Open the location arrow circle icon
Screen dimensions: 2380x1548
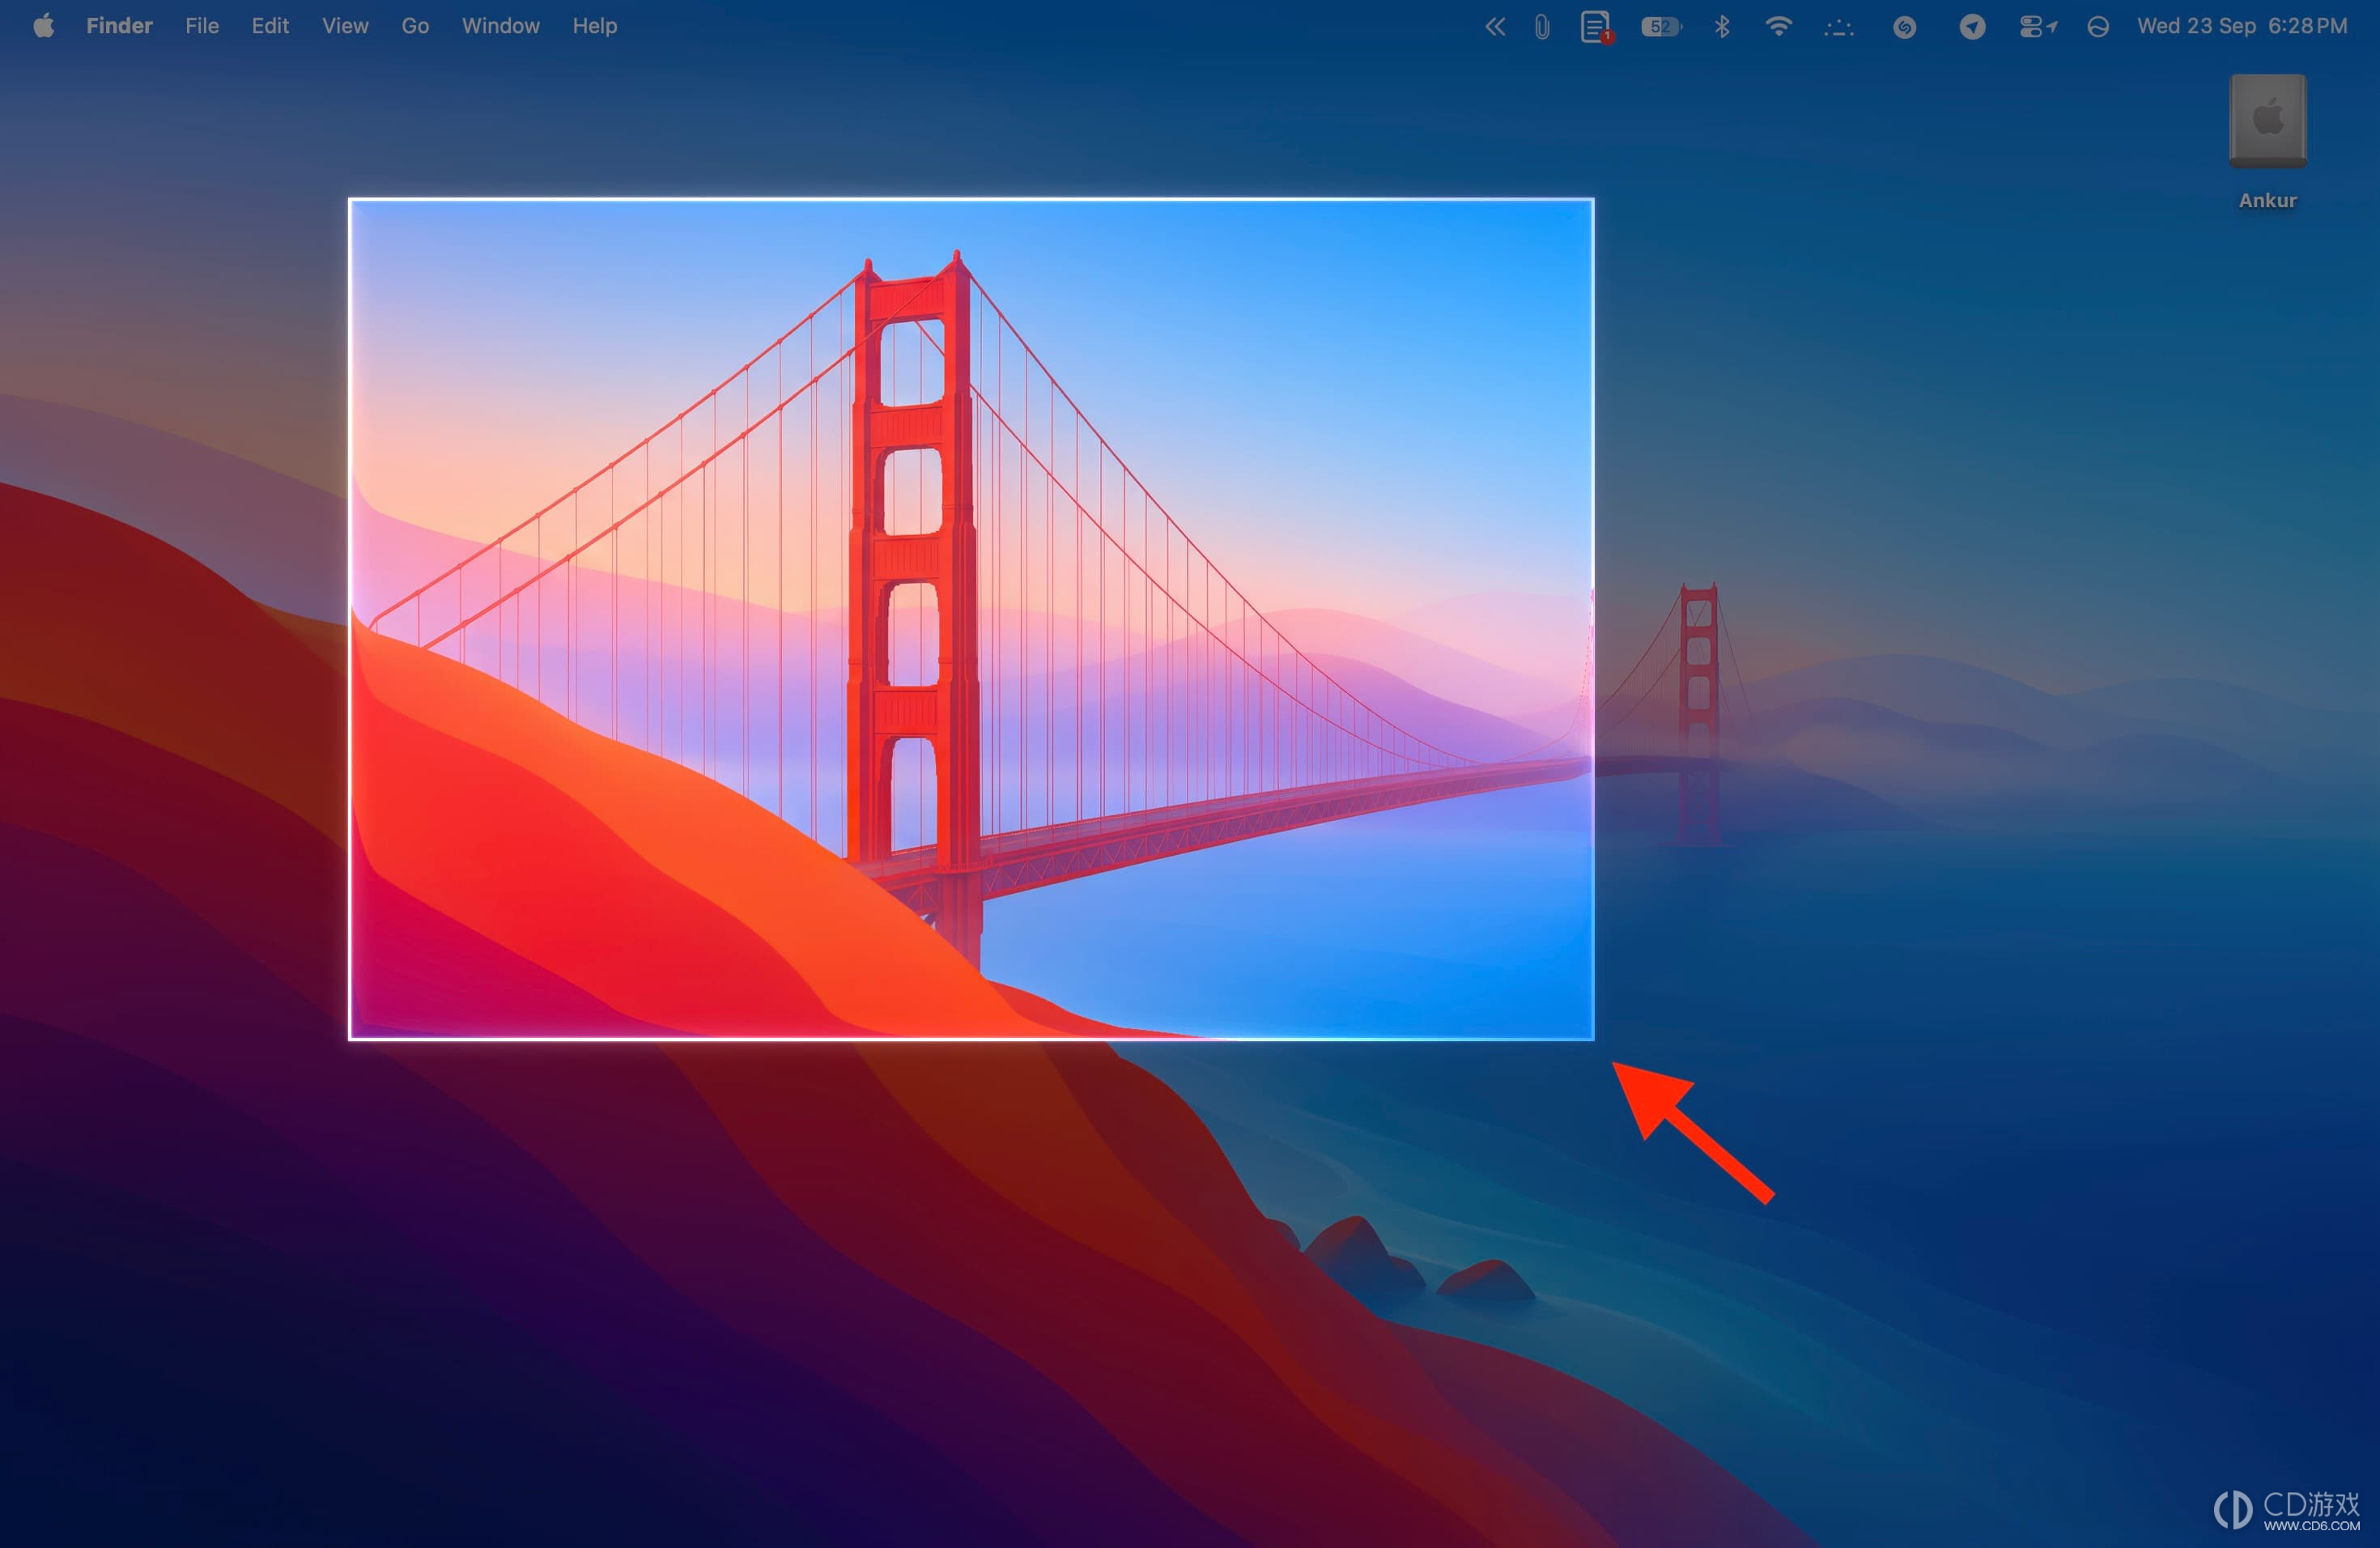pos(1972,27)
